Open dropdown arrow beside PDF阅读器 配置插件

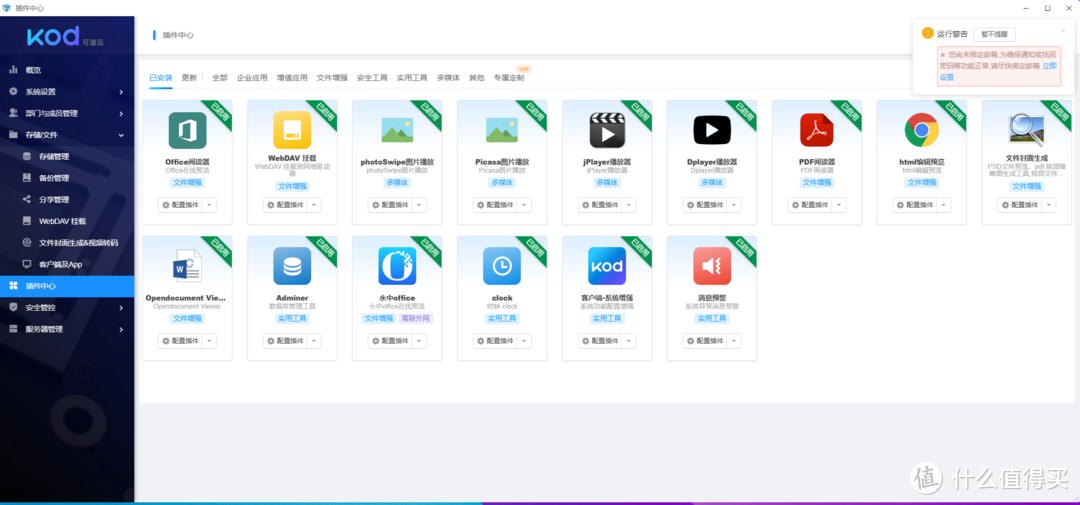pyautogui.click(x=838, y=205)
